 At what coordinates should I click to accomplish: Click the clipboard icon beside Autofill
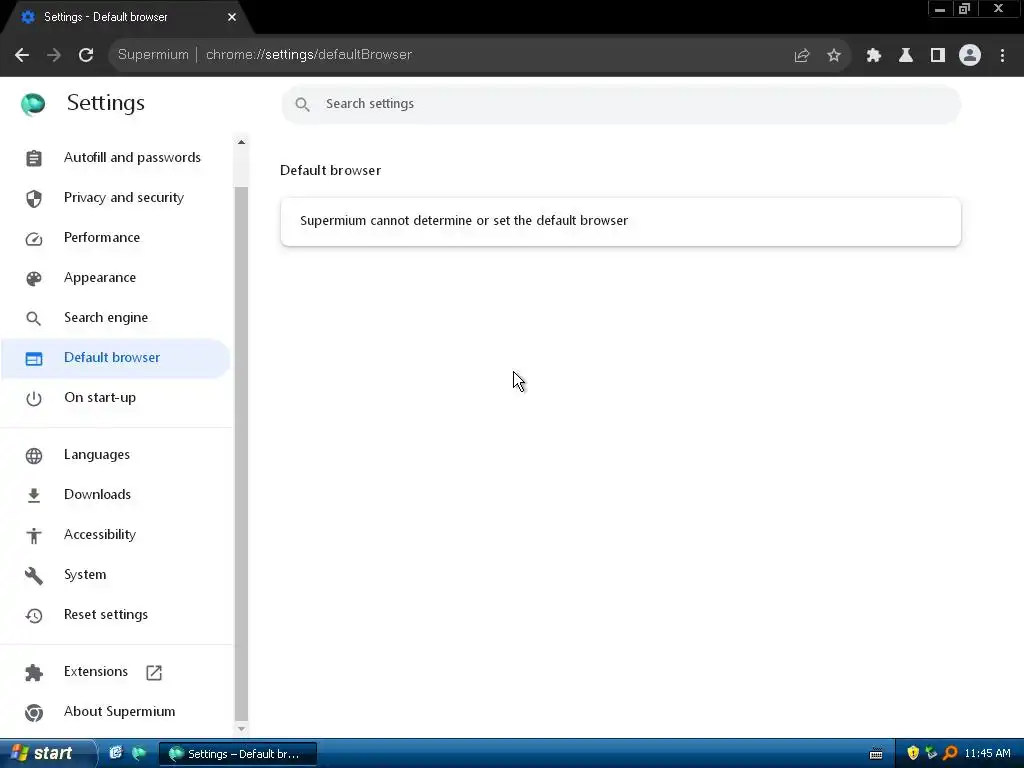[x=34, y=158]
